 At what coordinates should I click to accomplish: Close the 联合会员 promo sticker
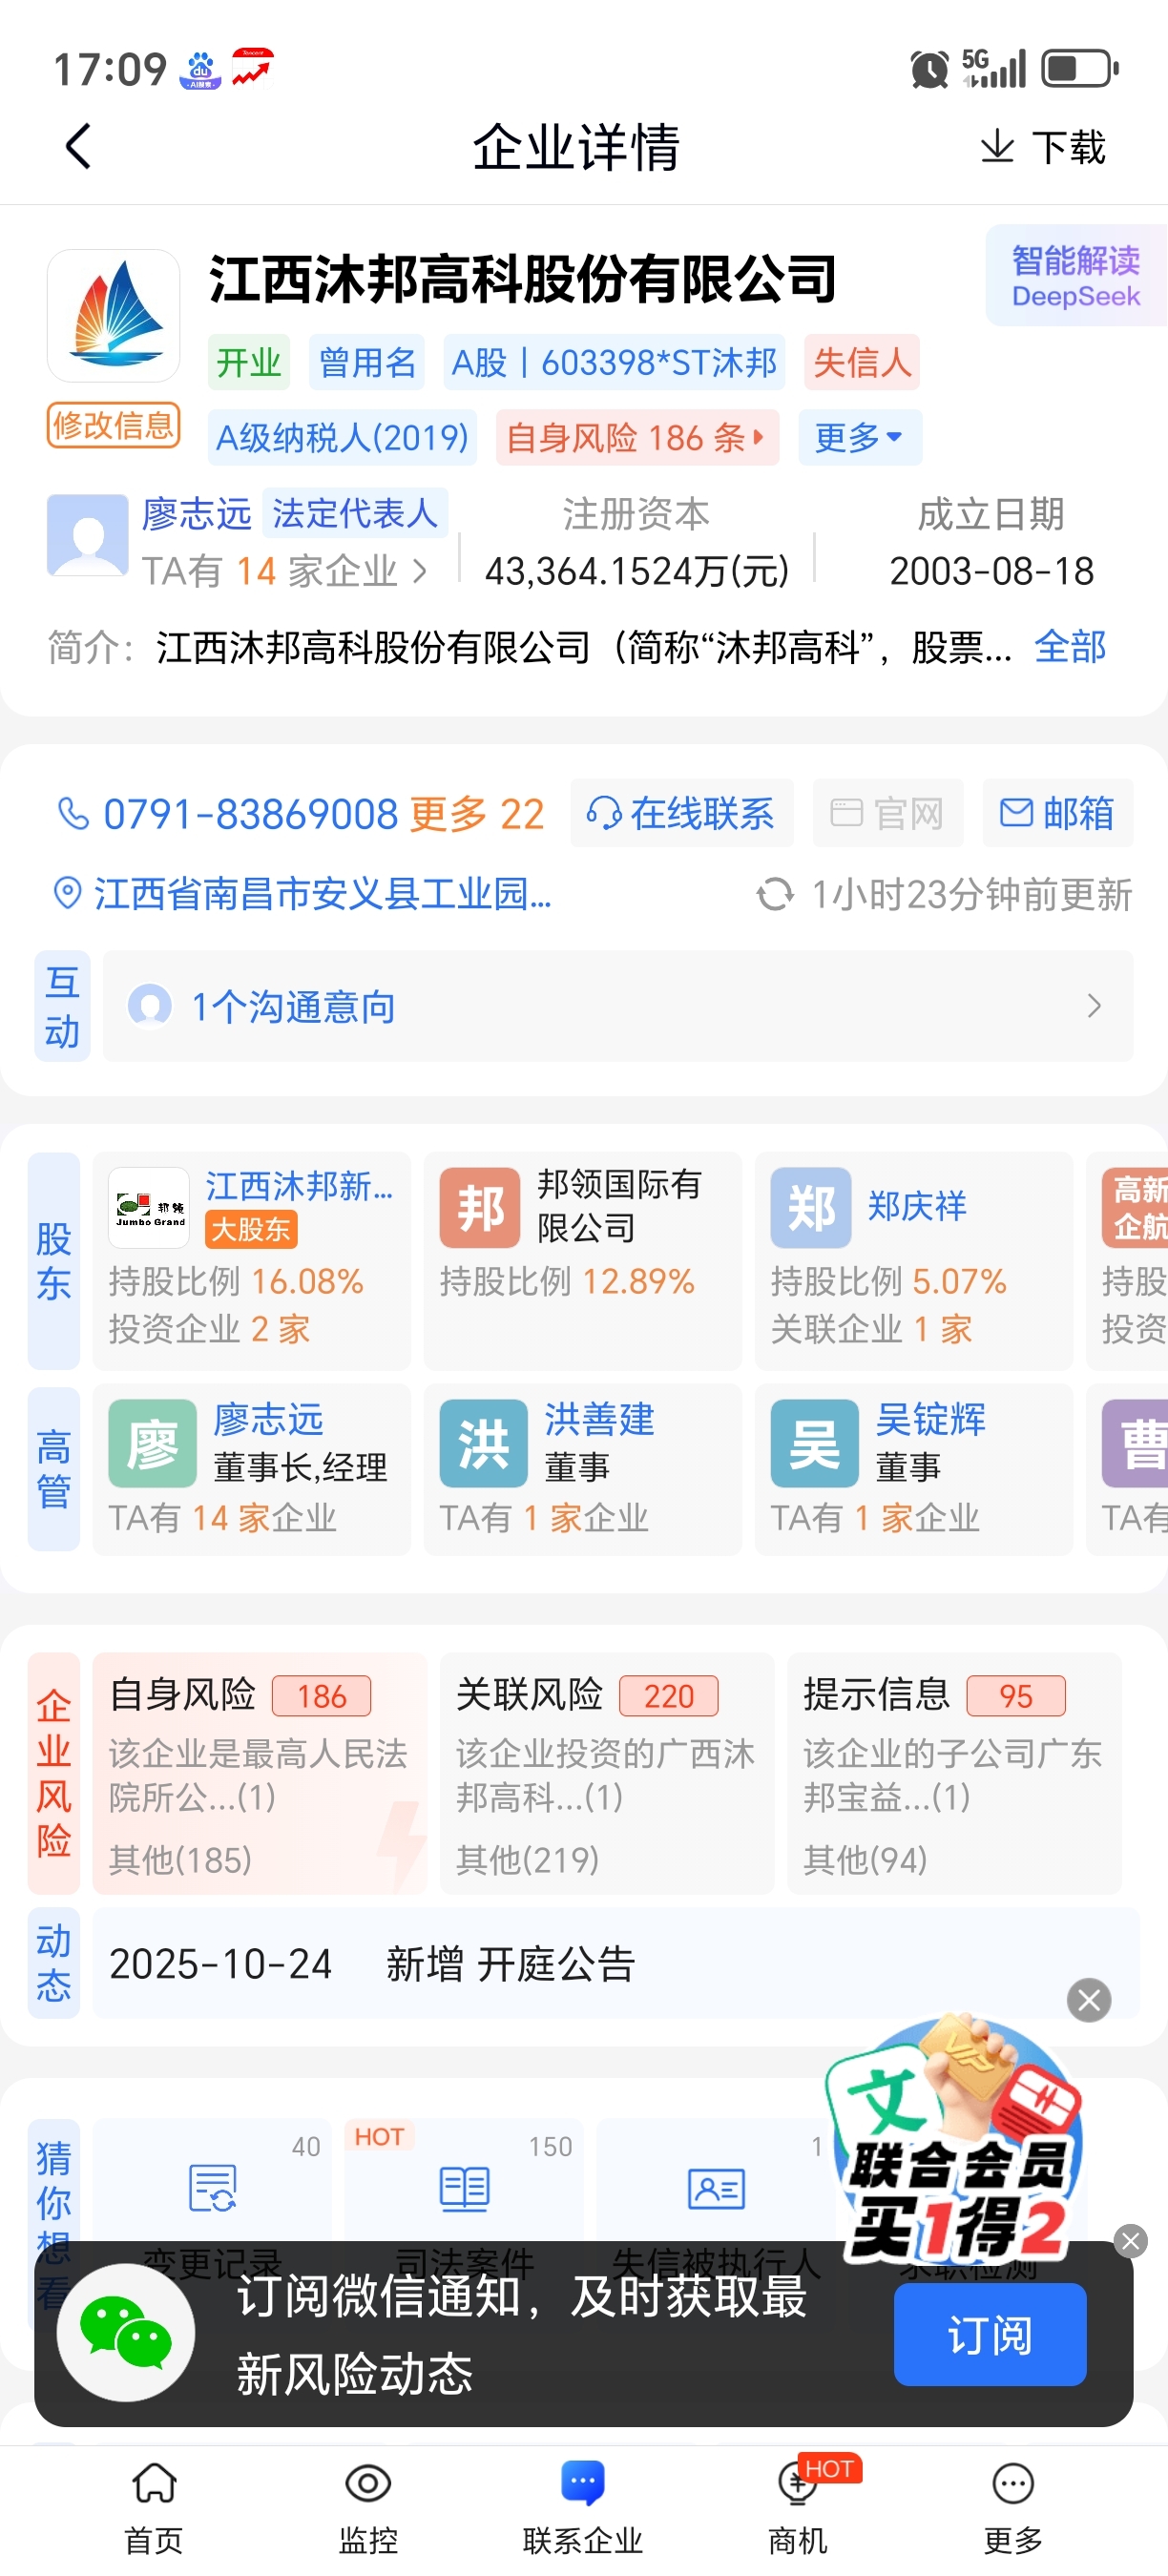tap(1089, 2000)
